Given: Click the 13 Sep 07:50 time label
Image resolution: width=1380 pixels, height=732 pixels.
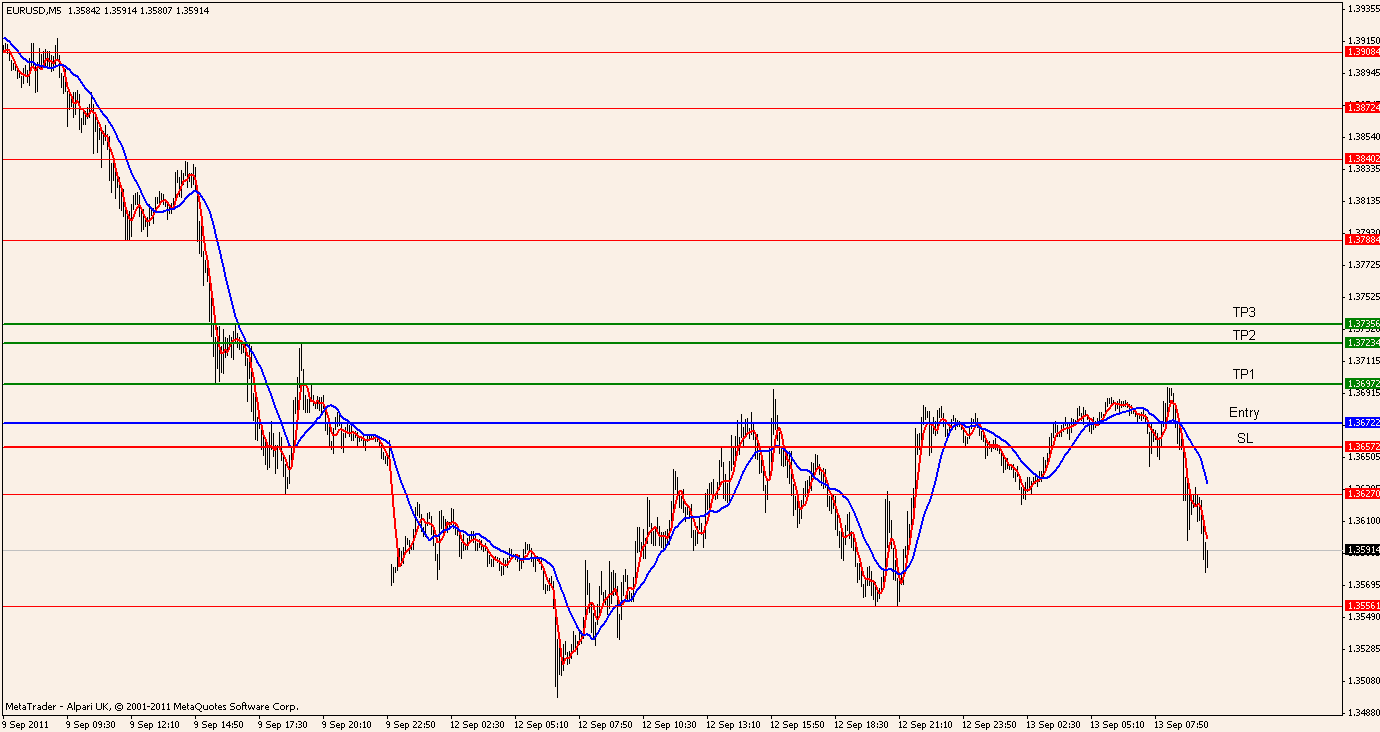Looking at the screenshot, I should tap(1181, 723).
